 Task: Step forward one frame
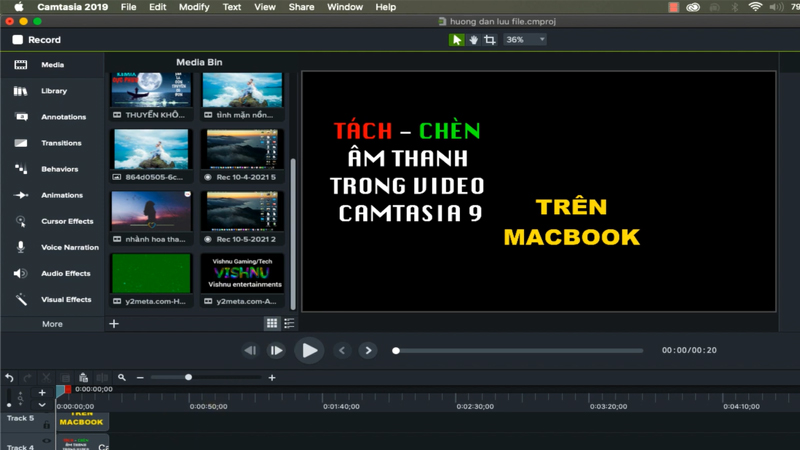(x=276, y=351)
